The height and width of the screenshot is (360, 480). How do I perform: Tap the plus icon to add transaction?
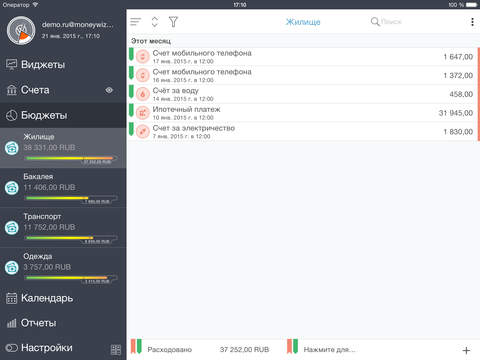click(x=466, y=350)
